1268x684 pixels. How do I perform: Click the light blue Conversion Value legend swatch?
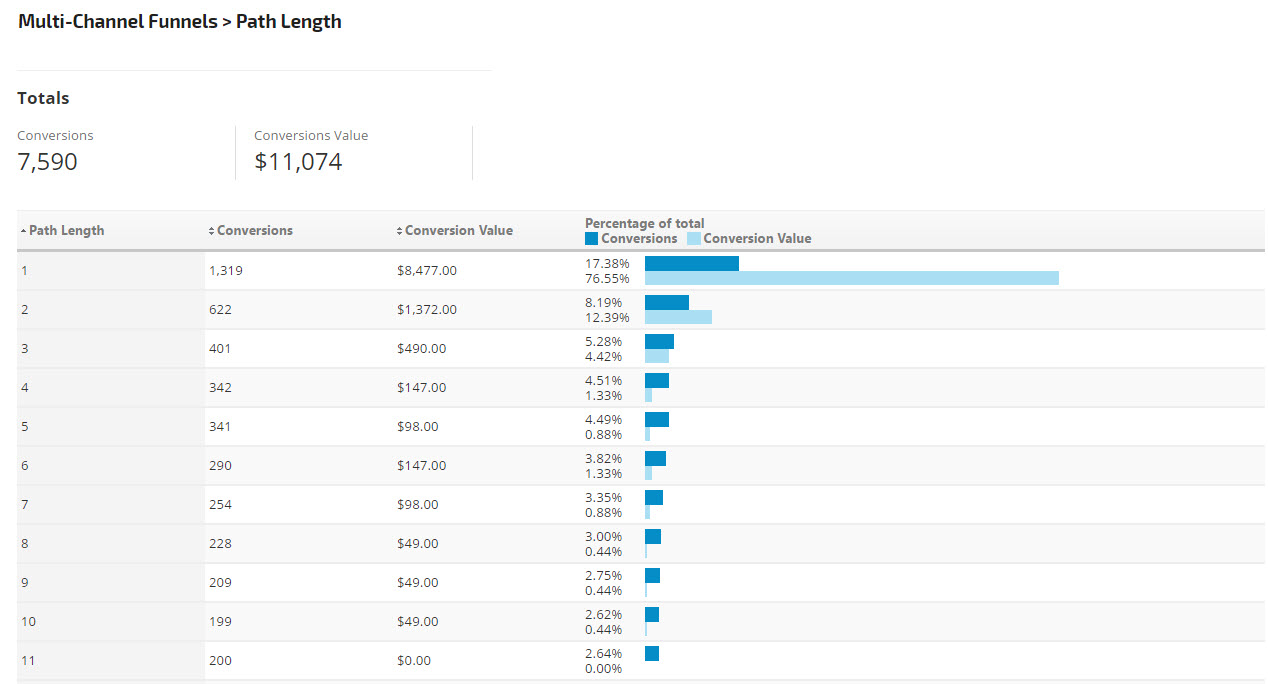(693, 239)
